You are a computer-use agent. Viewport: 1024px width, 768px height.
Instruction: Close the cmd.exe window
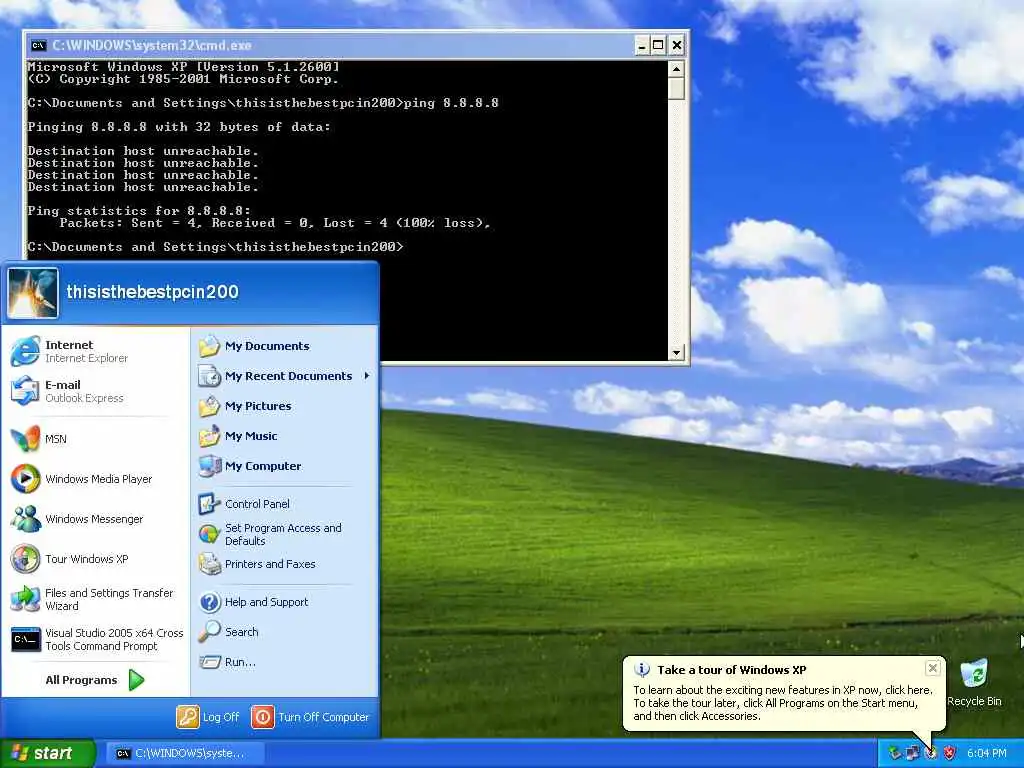(677, 45)
